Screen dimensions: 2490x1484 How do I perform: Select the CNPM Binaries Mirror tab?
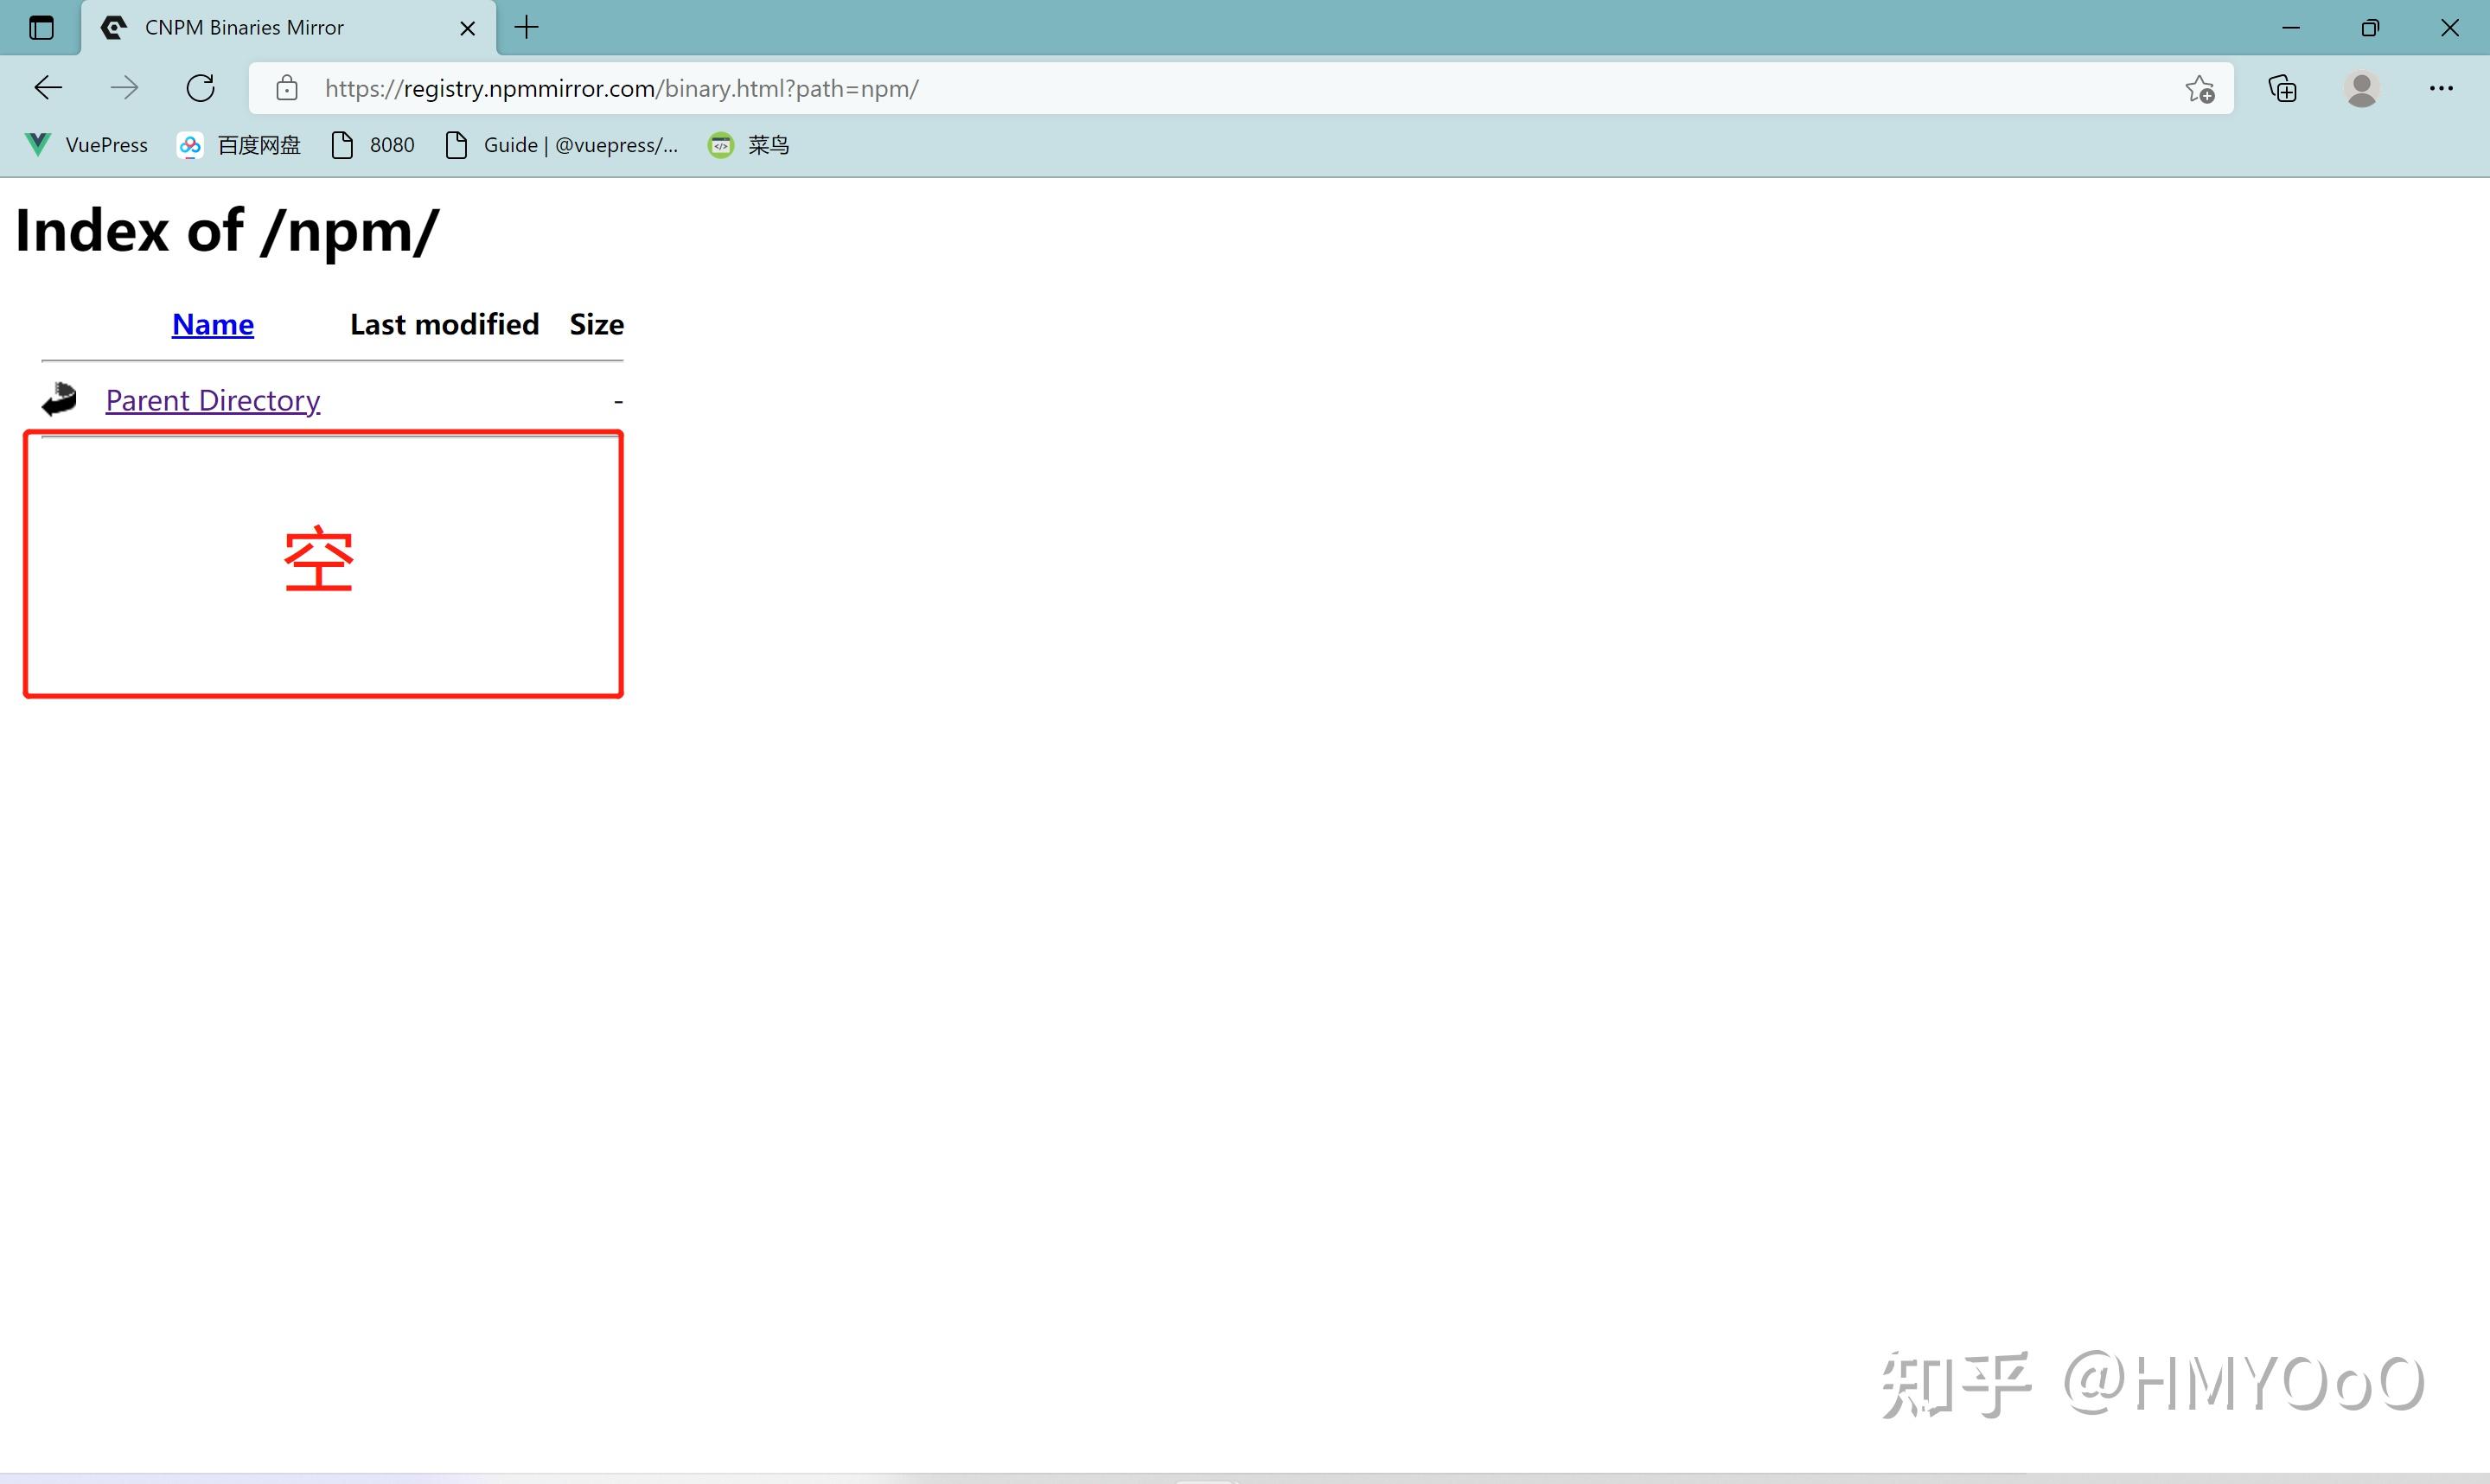[245, 28]
